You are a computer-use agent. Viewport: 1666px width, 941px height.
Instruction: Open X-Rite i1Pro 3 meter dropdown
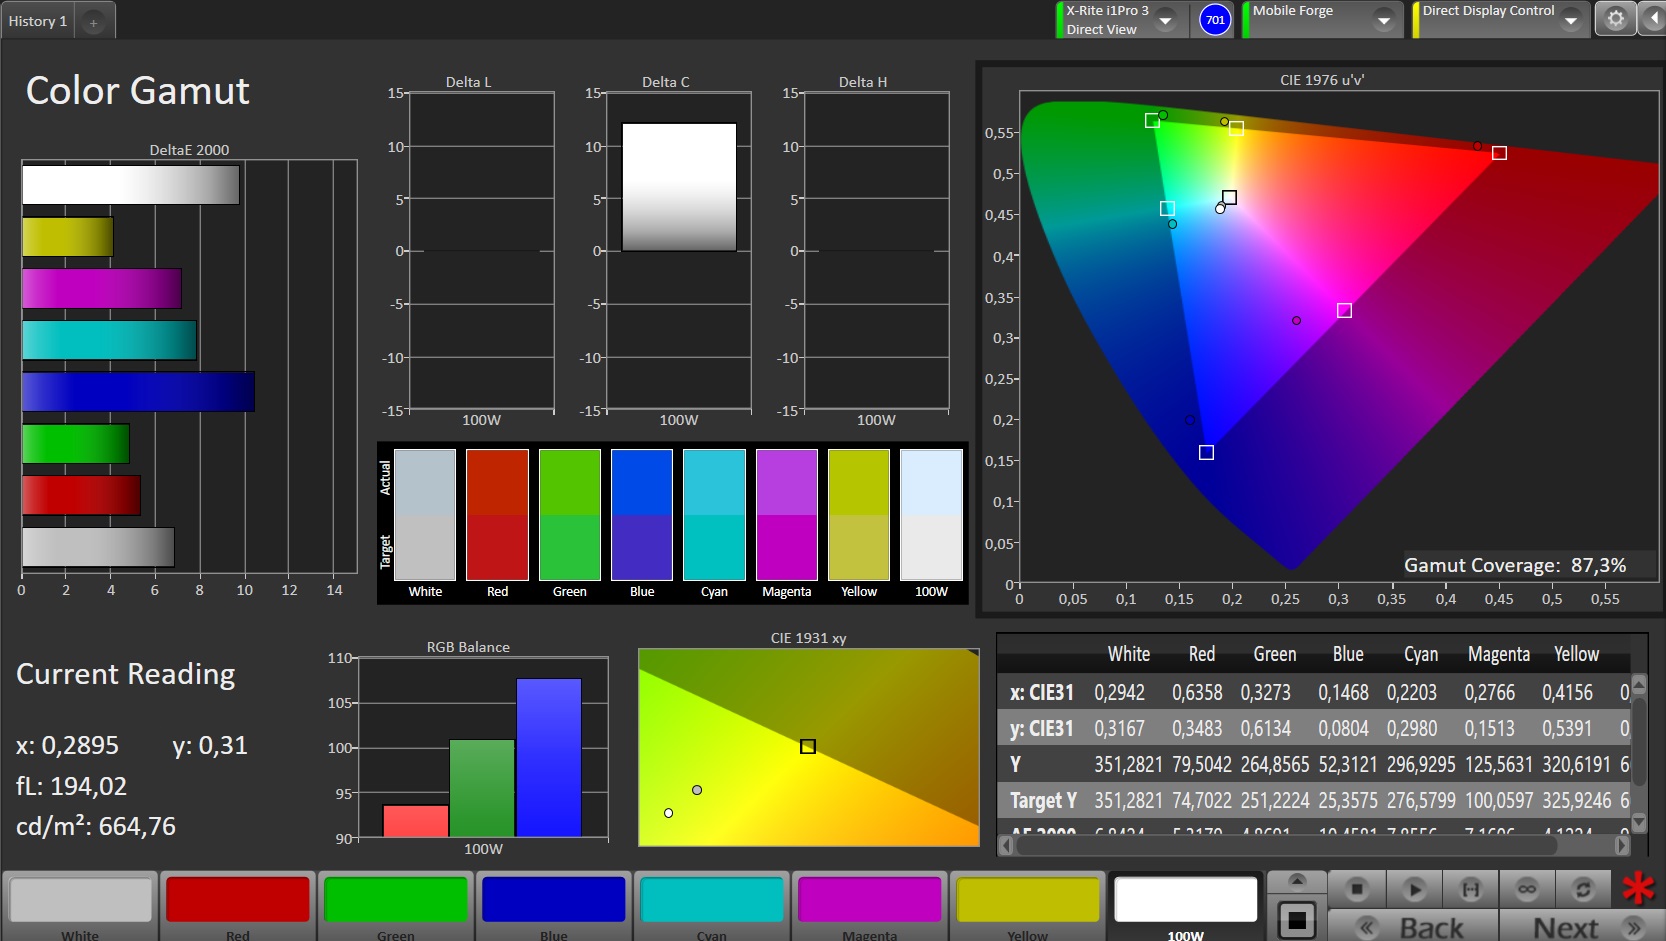(1165, 20)
